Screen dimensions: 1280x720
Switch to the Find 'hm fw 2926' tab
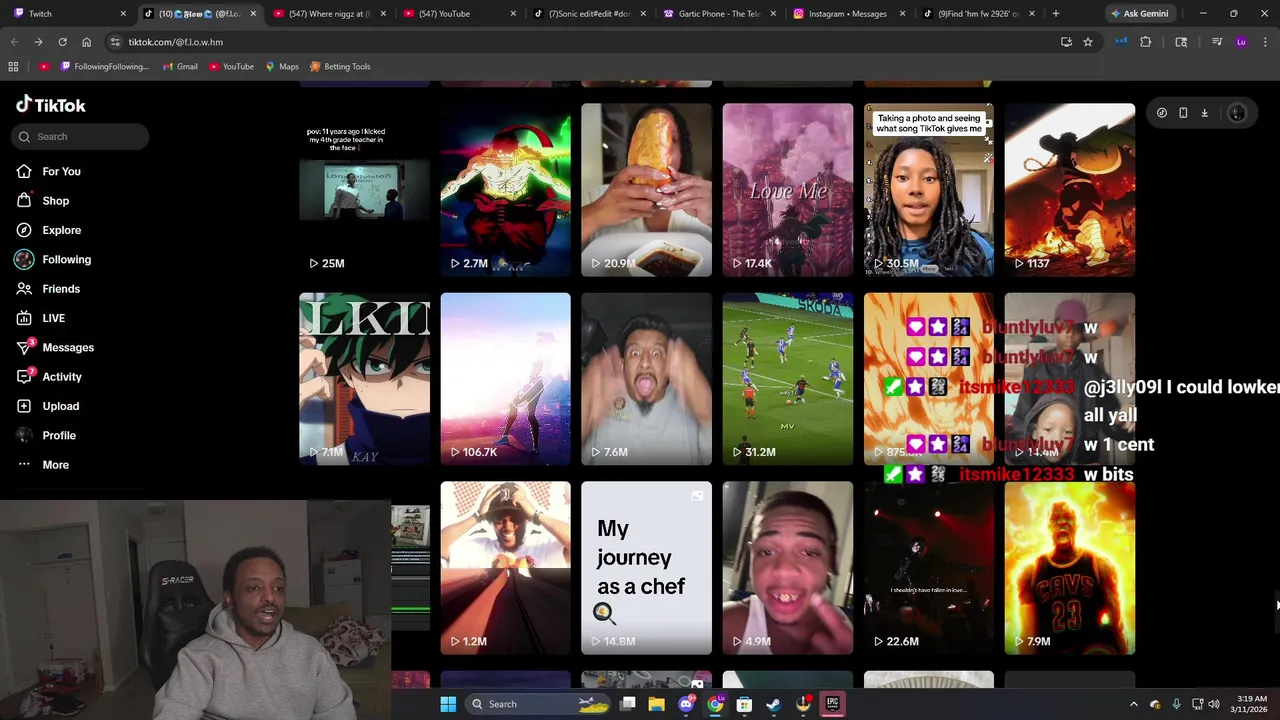pos(978,14)
